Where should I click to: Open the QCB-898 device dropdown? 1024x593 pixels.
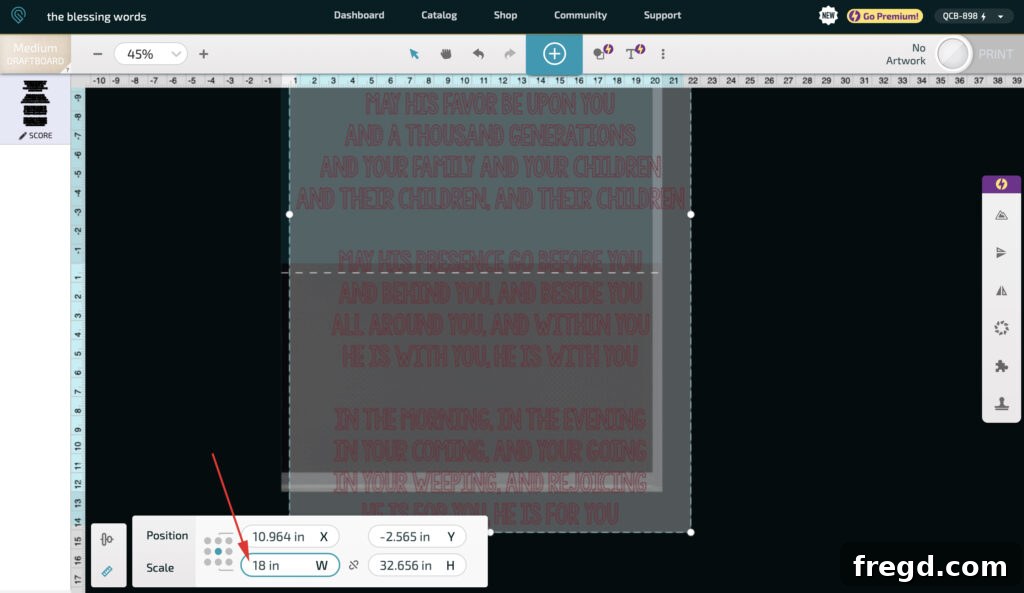[972, 16]
